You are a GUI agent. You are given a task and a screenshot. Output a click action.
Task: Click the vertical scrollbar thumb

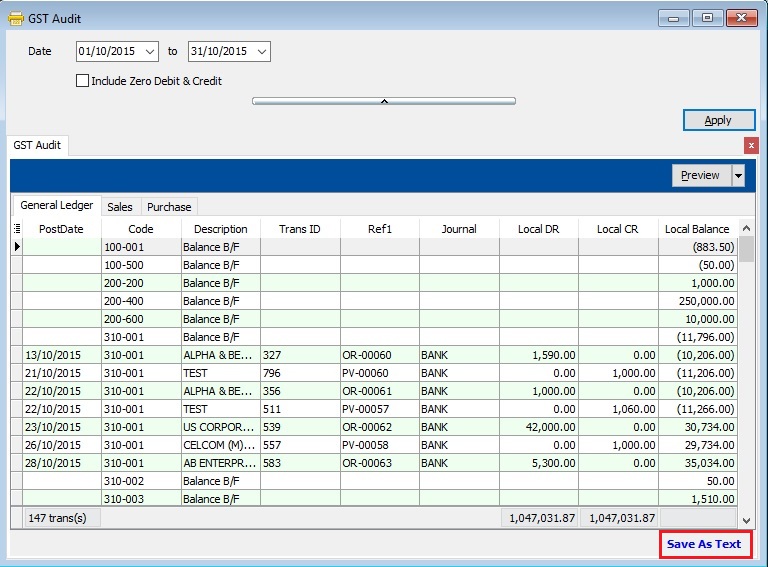746,249
